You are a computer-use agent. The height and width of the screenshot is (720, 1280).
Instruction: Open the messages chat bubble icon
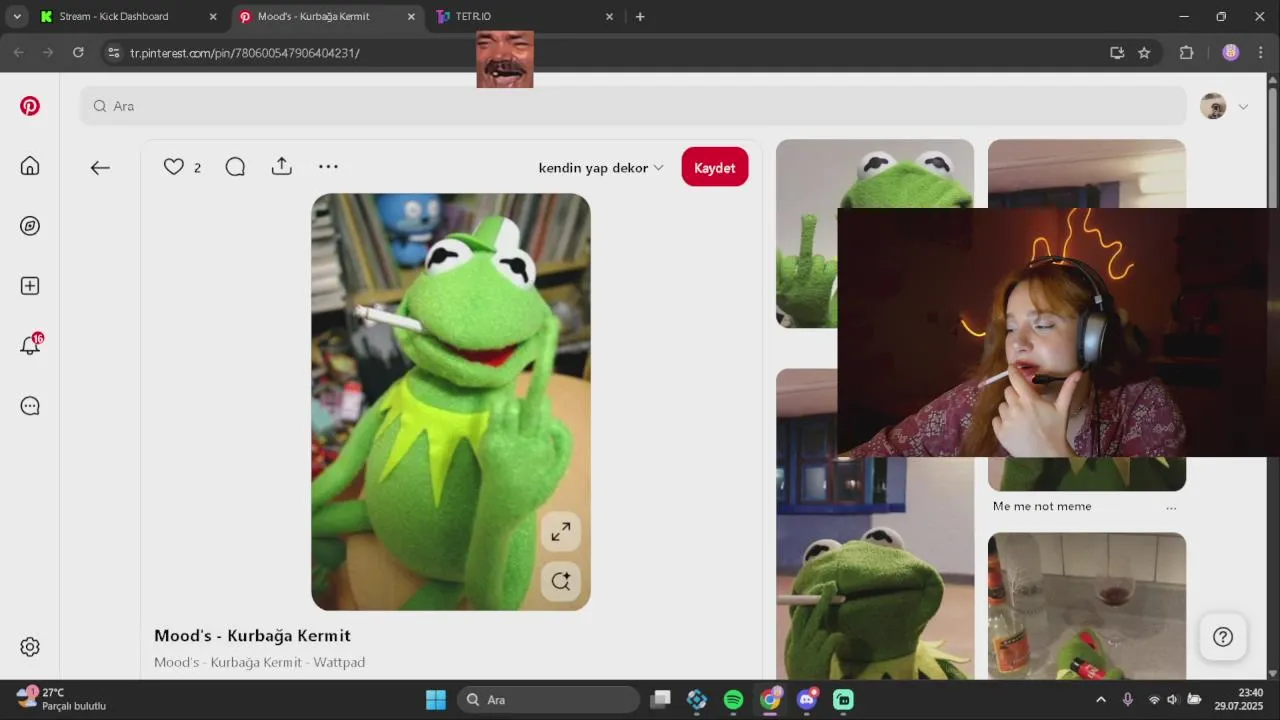30,406
